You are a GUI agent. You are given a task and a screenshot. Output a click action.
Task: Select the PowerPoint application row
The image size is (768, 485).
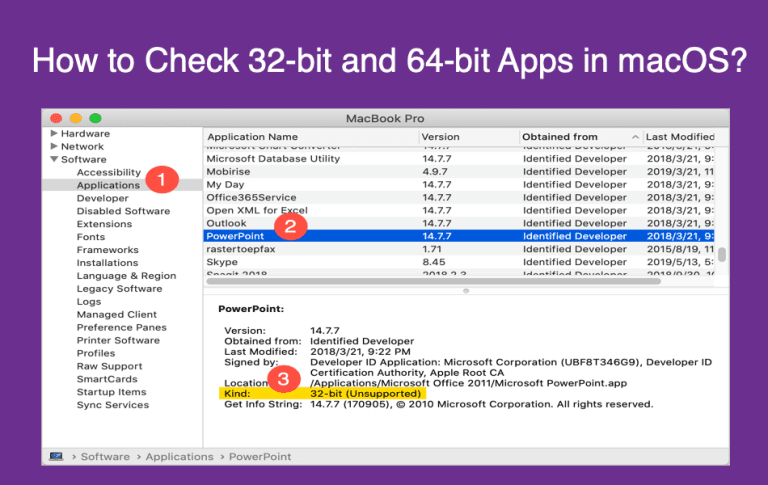click(458, 236)
